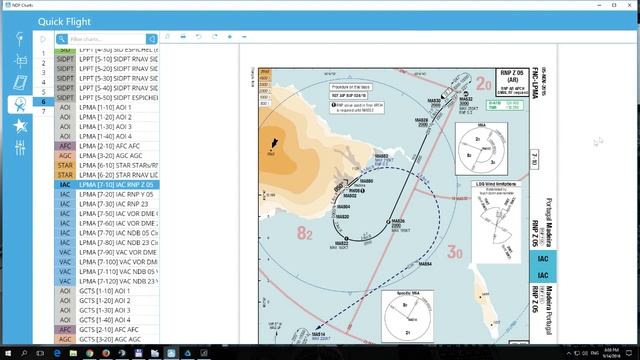Viewport: 640px width, 360px height.
Task: Open the folded map section in sidebar
Action: [20, 82]
